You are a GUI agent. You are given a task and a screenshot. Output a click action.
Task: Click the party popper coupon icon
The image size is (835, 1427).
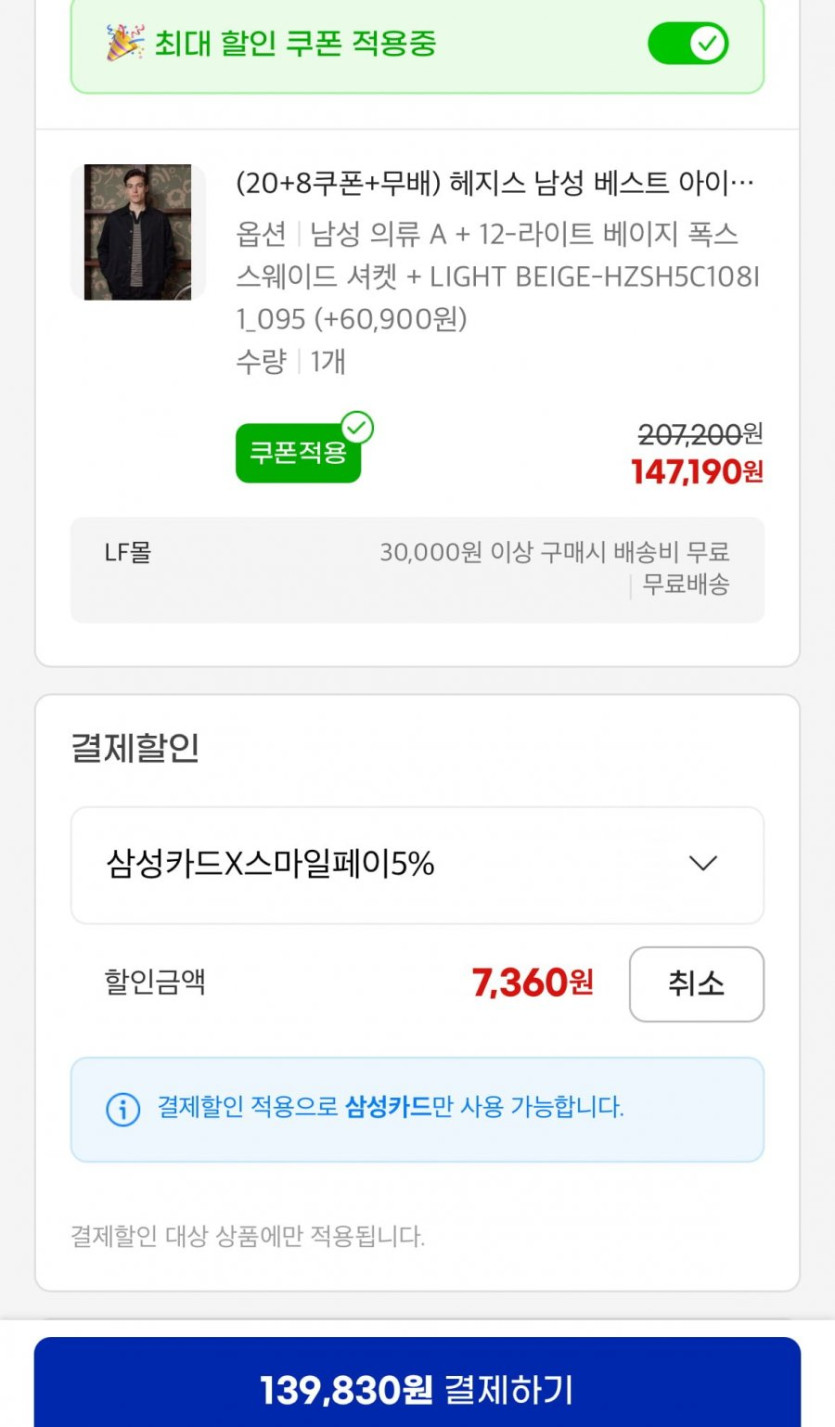pos(125,43)
